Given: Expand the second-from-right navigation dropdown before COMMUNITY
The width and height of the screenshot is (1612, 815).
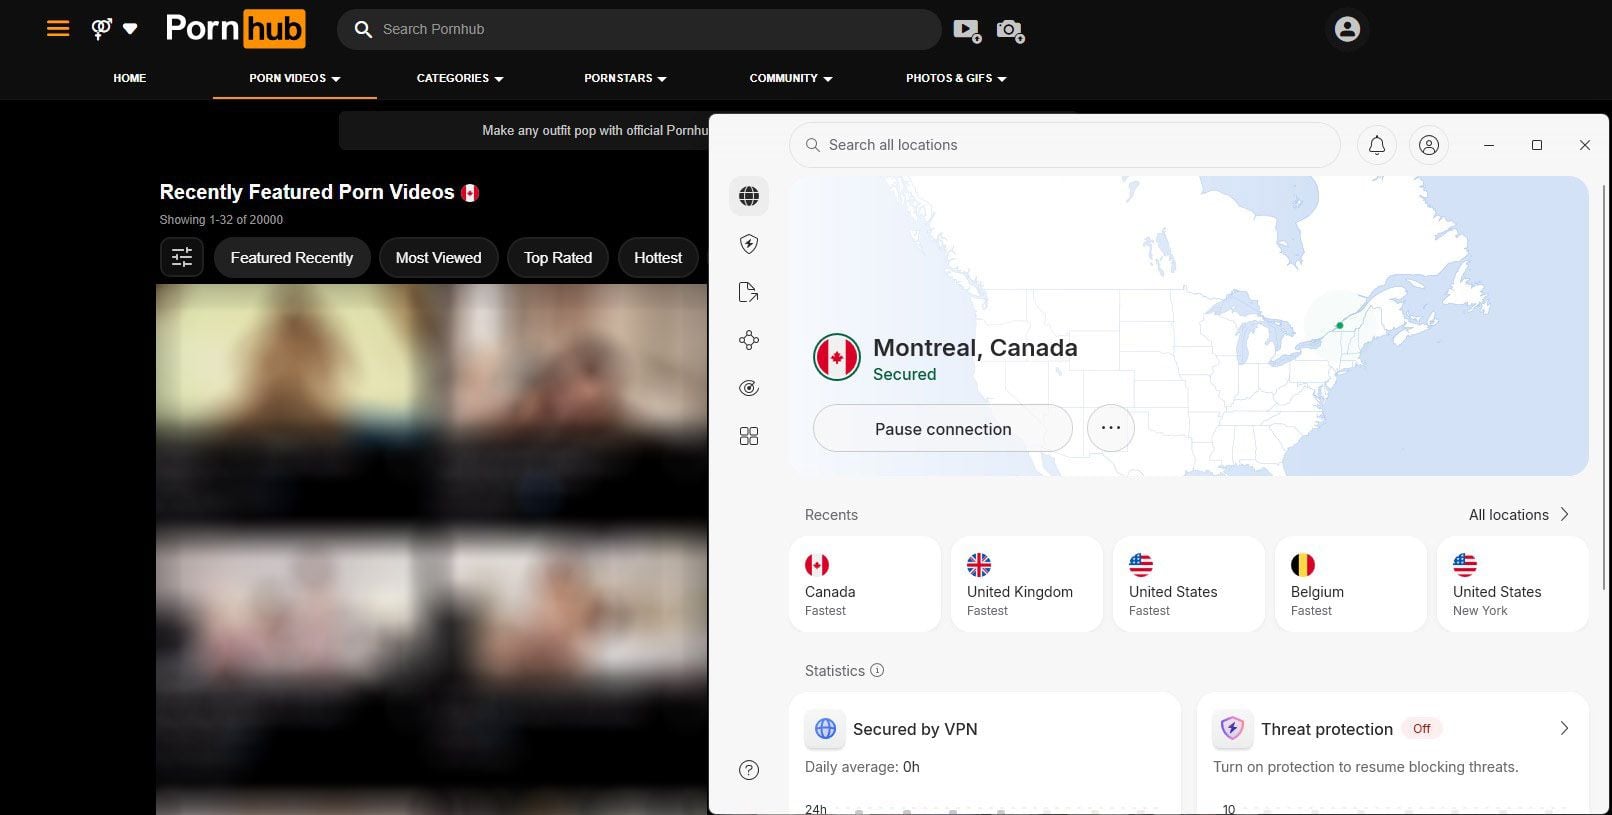Looking at the screenshot, I should tap(625, 78).
